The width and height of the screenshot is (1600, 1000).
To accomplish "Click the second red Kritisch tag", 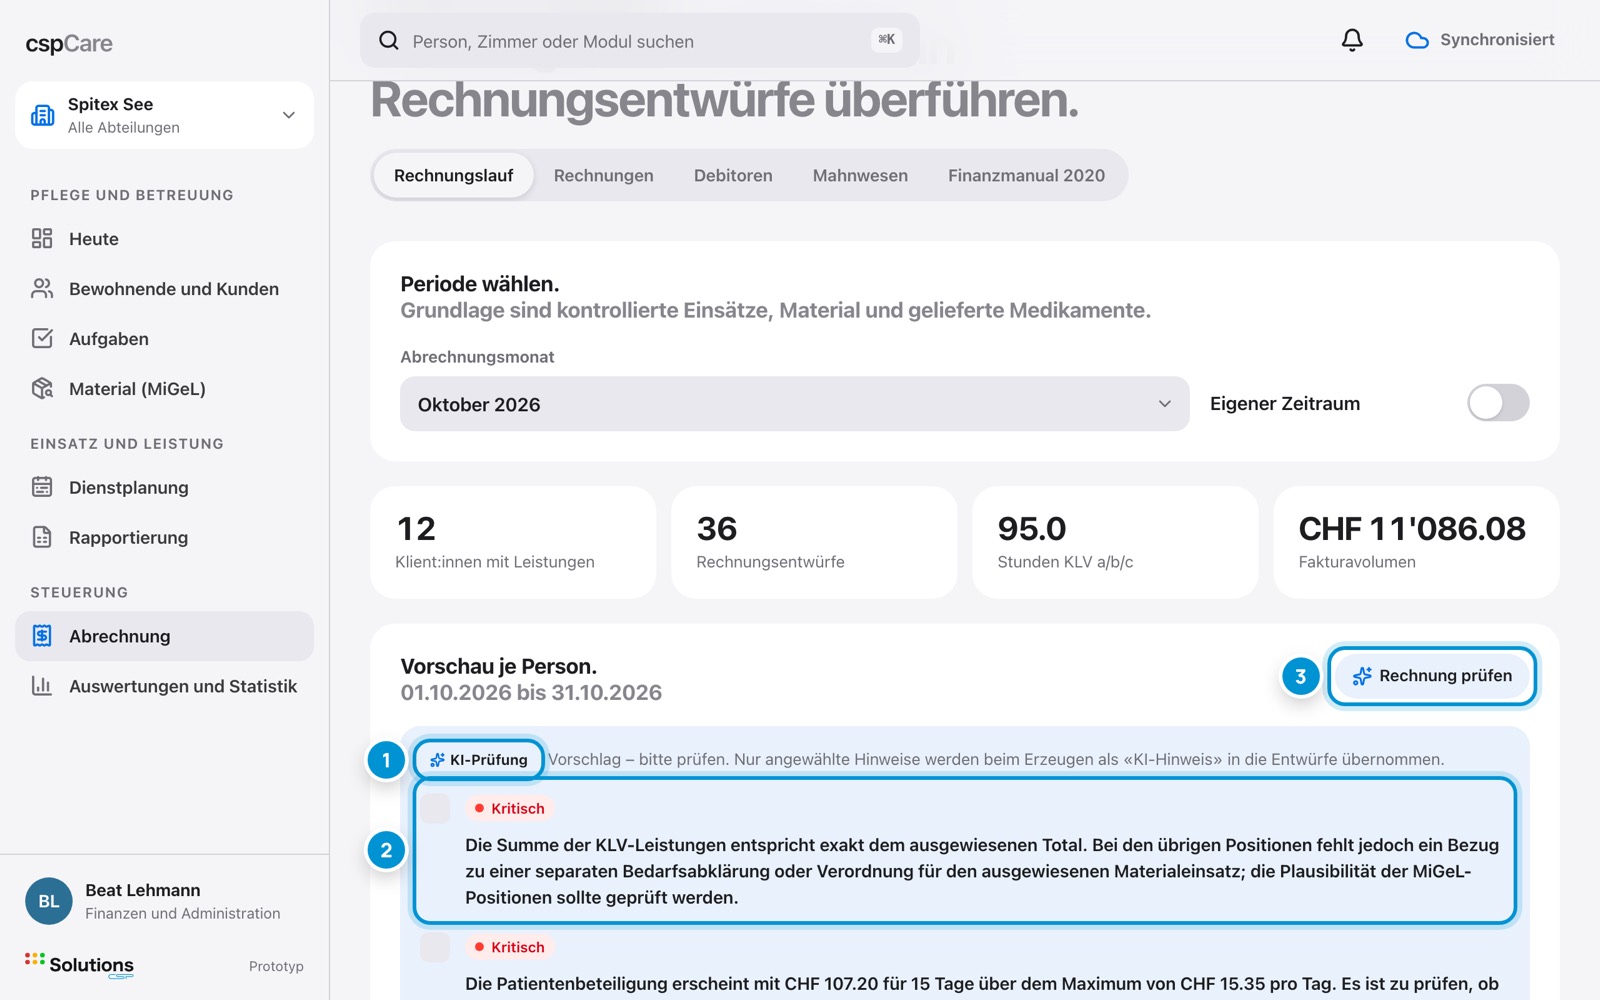I will click(x=510, y=947).
